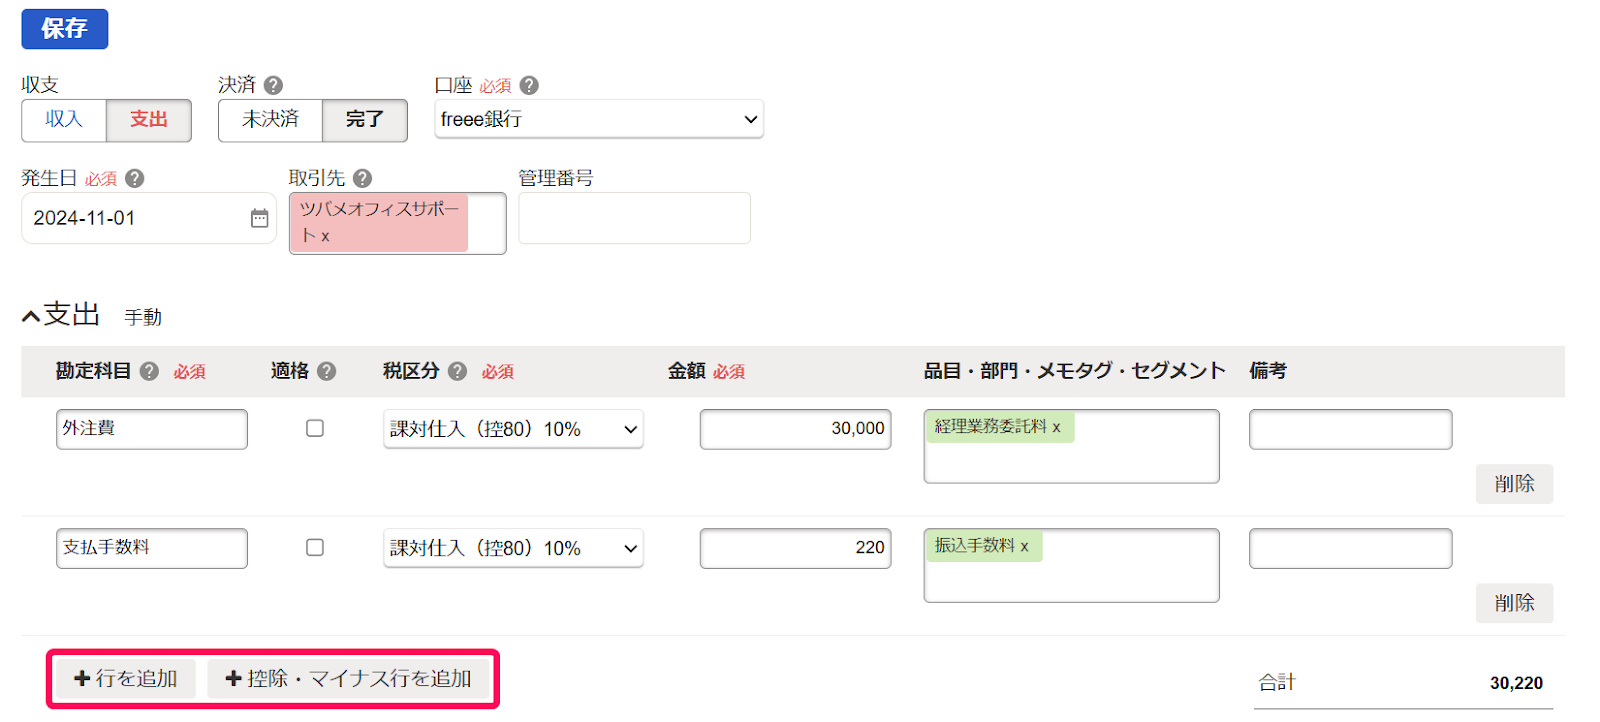Open the calendar date picker icon

259,218
